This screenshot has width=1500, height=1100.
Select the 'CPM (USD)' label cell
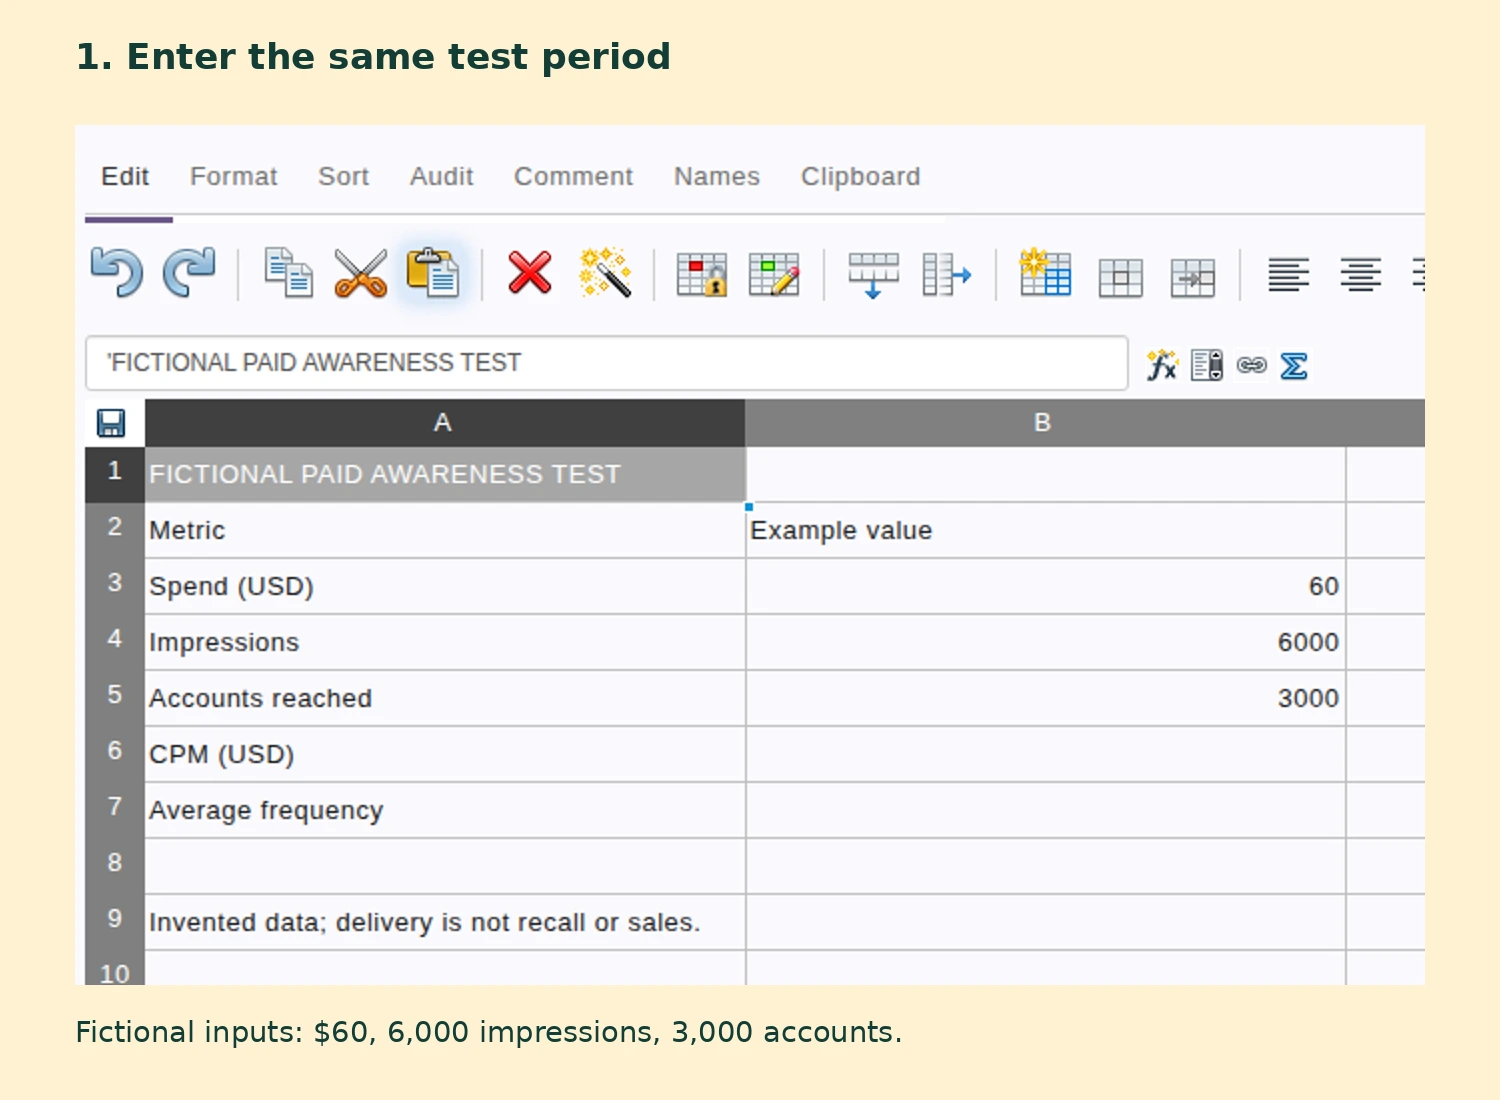click(445, 754)
